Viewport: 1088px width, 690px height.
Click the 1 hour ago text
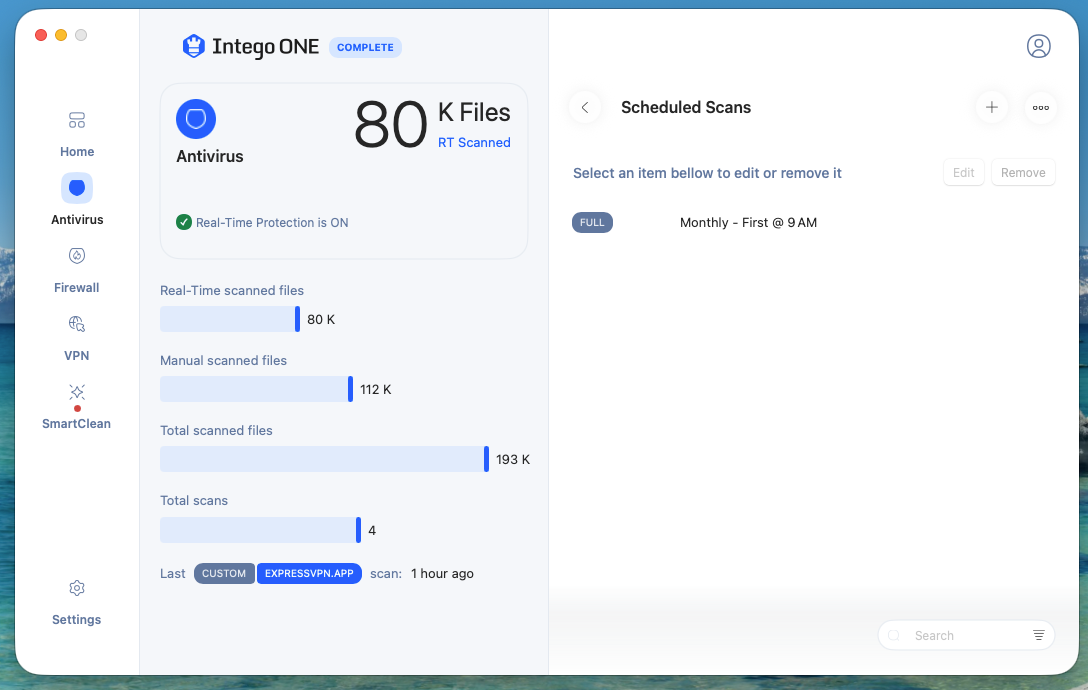(x=442, y=573)
